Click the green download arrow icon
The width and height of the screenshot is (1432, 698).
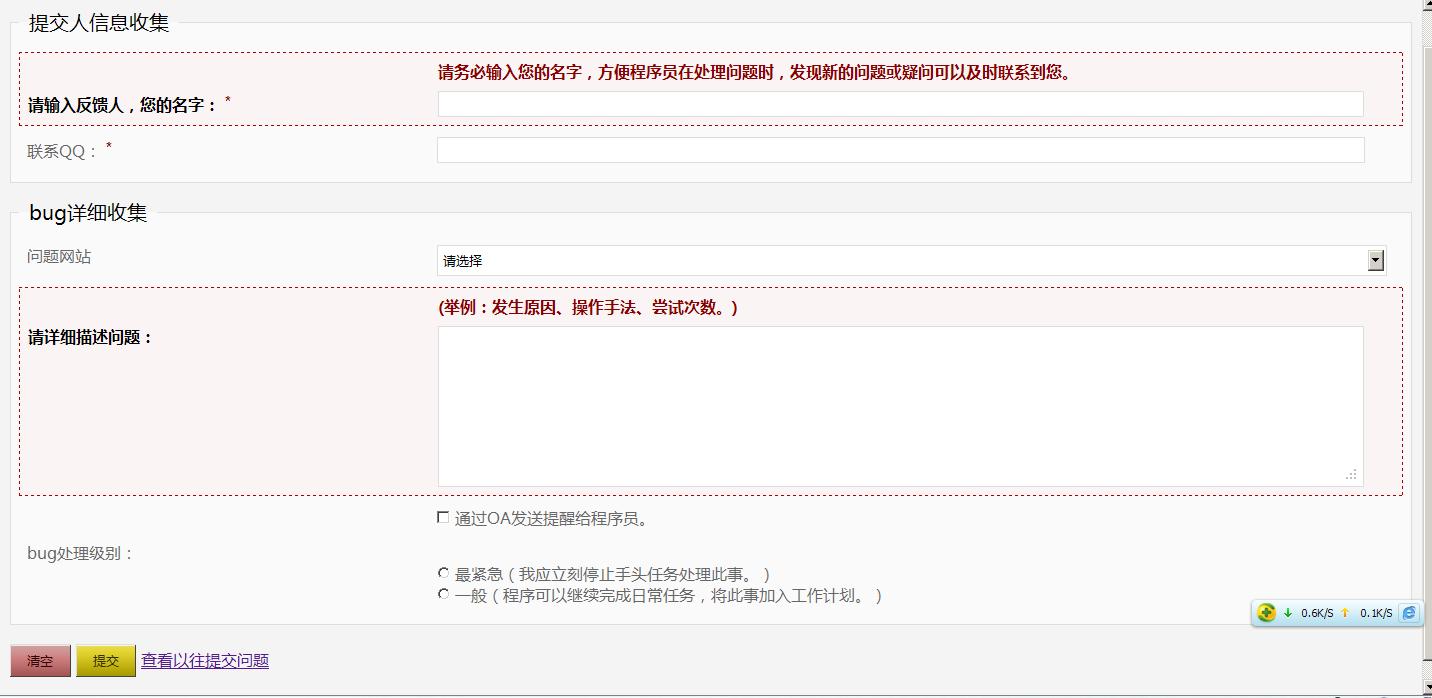[x=1288, y=613]
